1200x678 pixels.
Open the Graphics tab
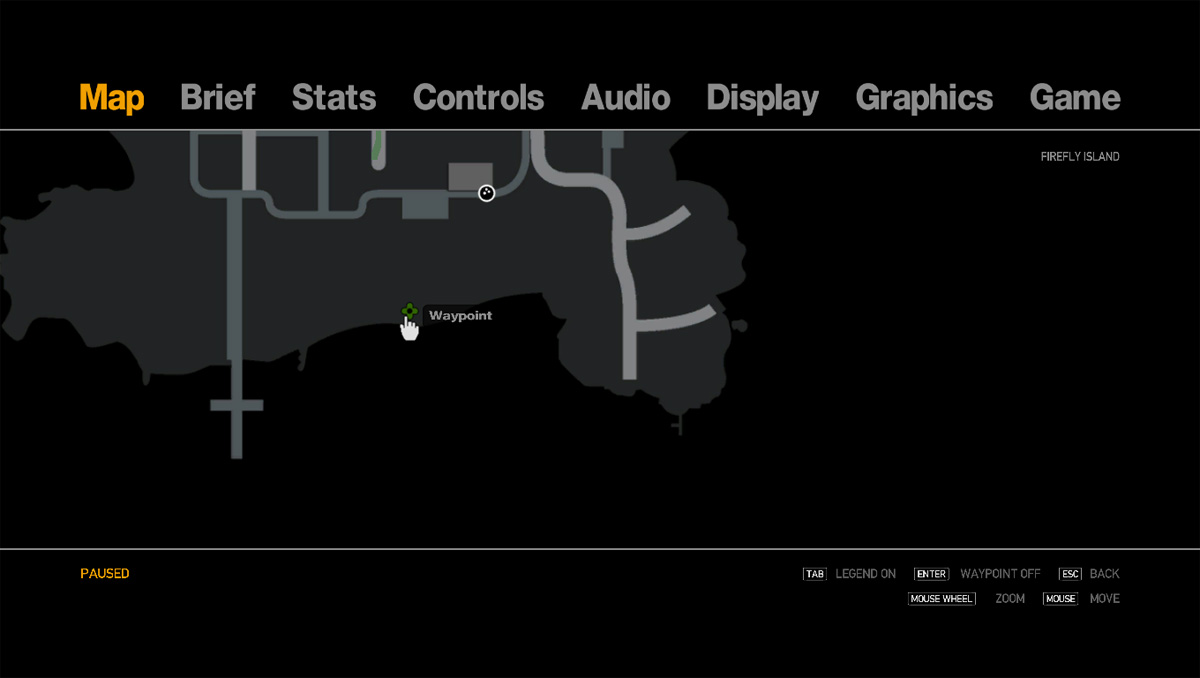coord(924,98)
